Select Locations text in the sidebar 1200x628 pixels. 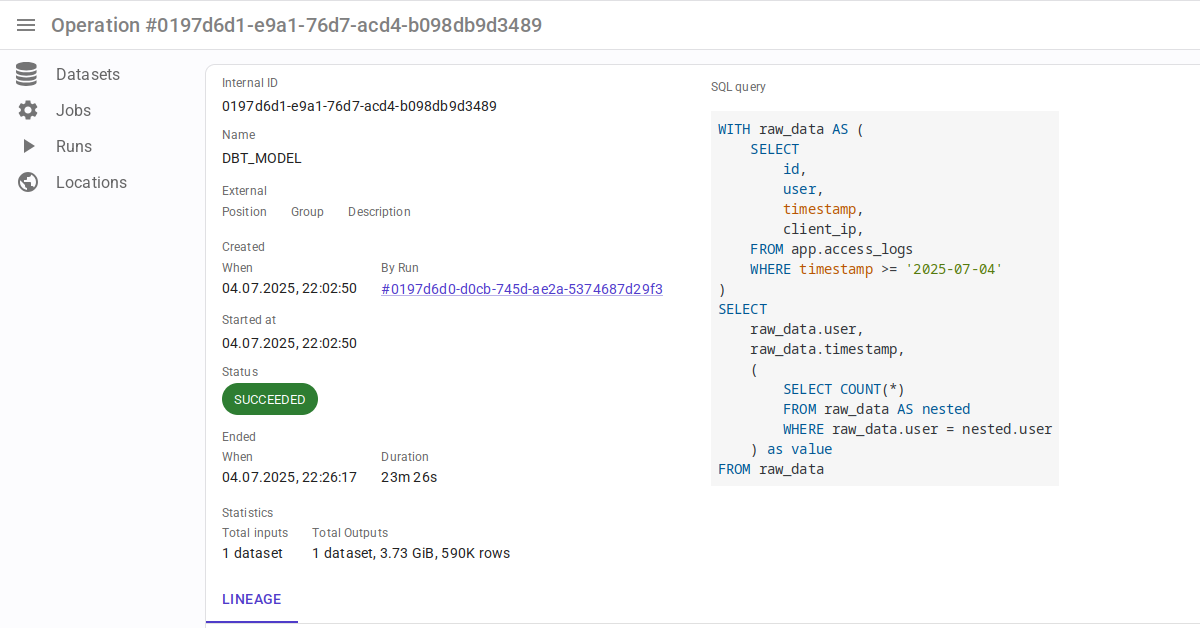pyautogui.click(x=91, y=183)
